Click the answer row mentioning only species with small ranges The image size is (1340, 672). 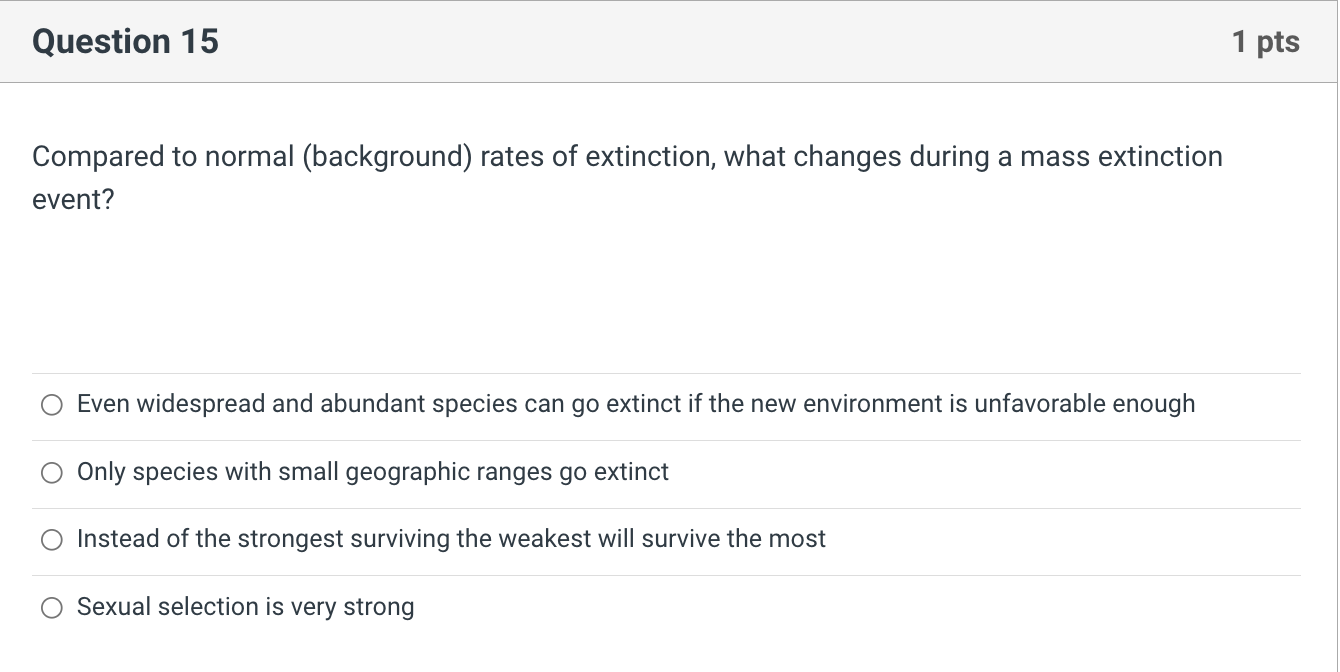coord(372,472)
